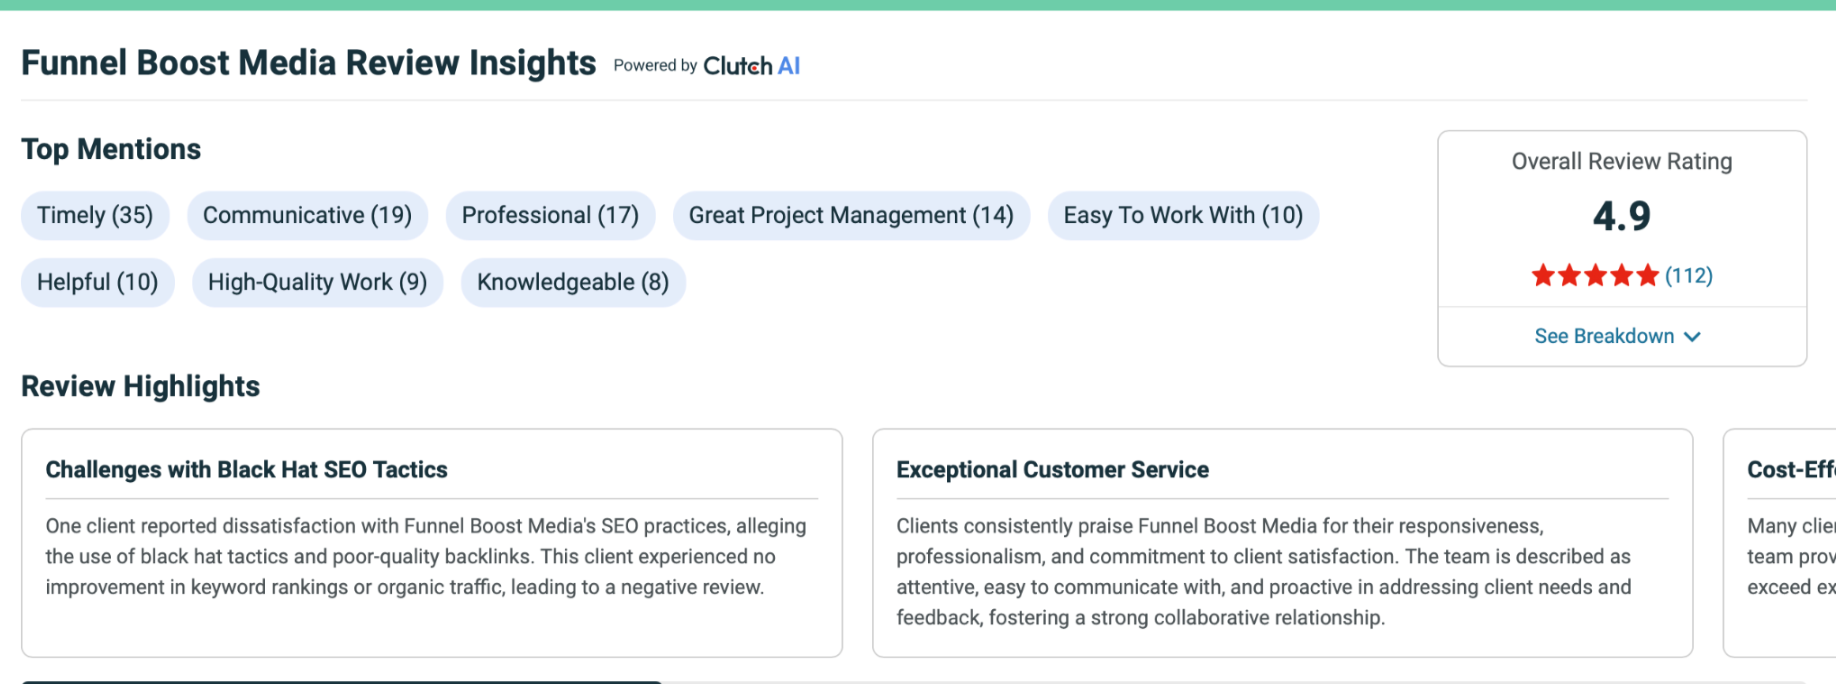Choose the Professional (17) tag

click(550, 216)
